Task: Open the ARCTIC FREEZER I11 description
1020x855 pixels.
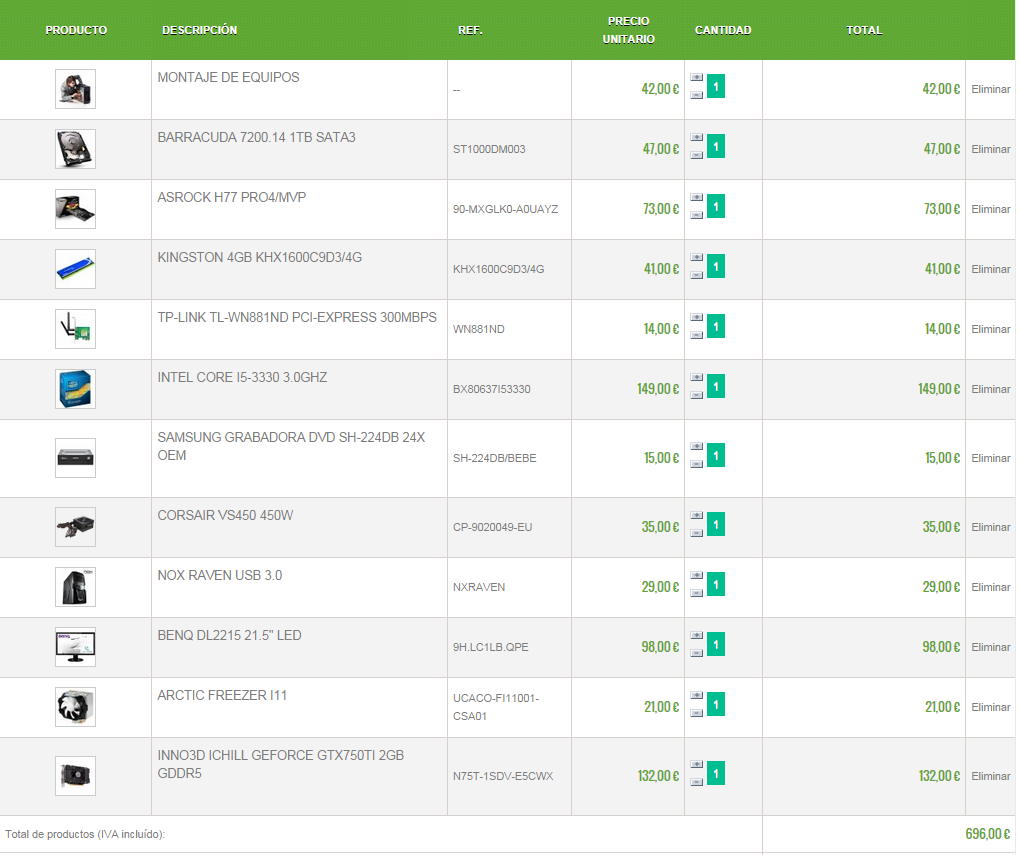Action: (222, 695)
